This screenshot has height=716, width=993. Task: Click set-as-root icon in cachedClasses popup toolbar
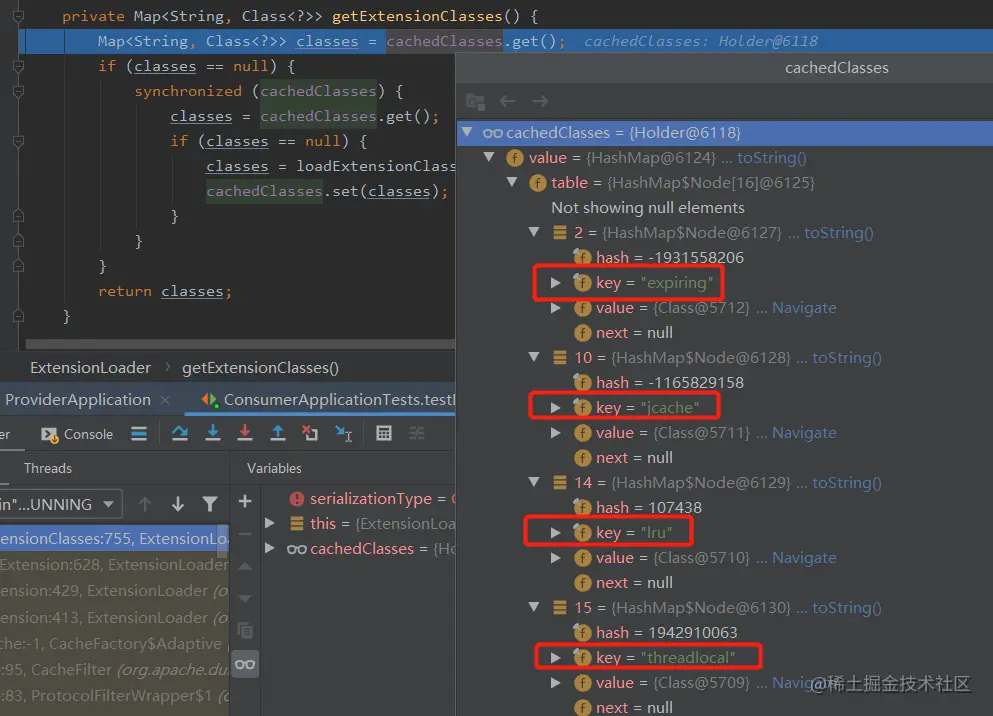476,101
